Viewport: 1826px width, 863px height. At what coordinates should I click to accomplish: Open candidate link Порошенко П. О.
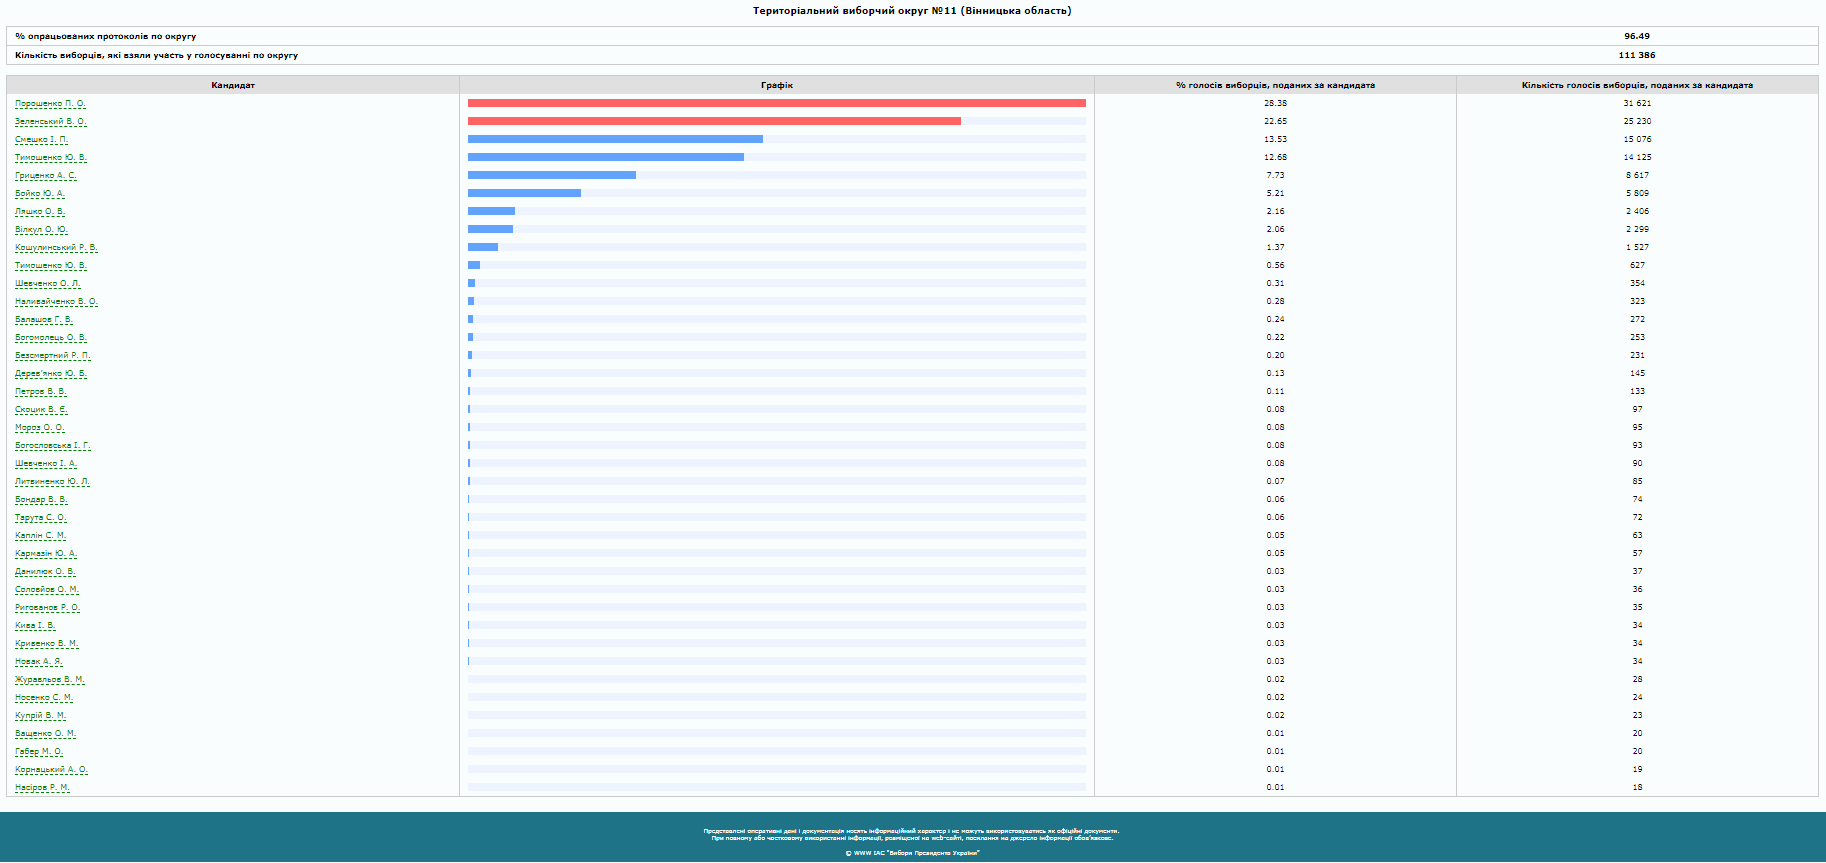point(50,104)
